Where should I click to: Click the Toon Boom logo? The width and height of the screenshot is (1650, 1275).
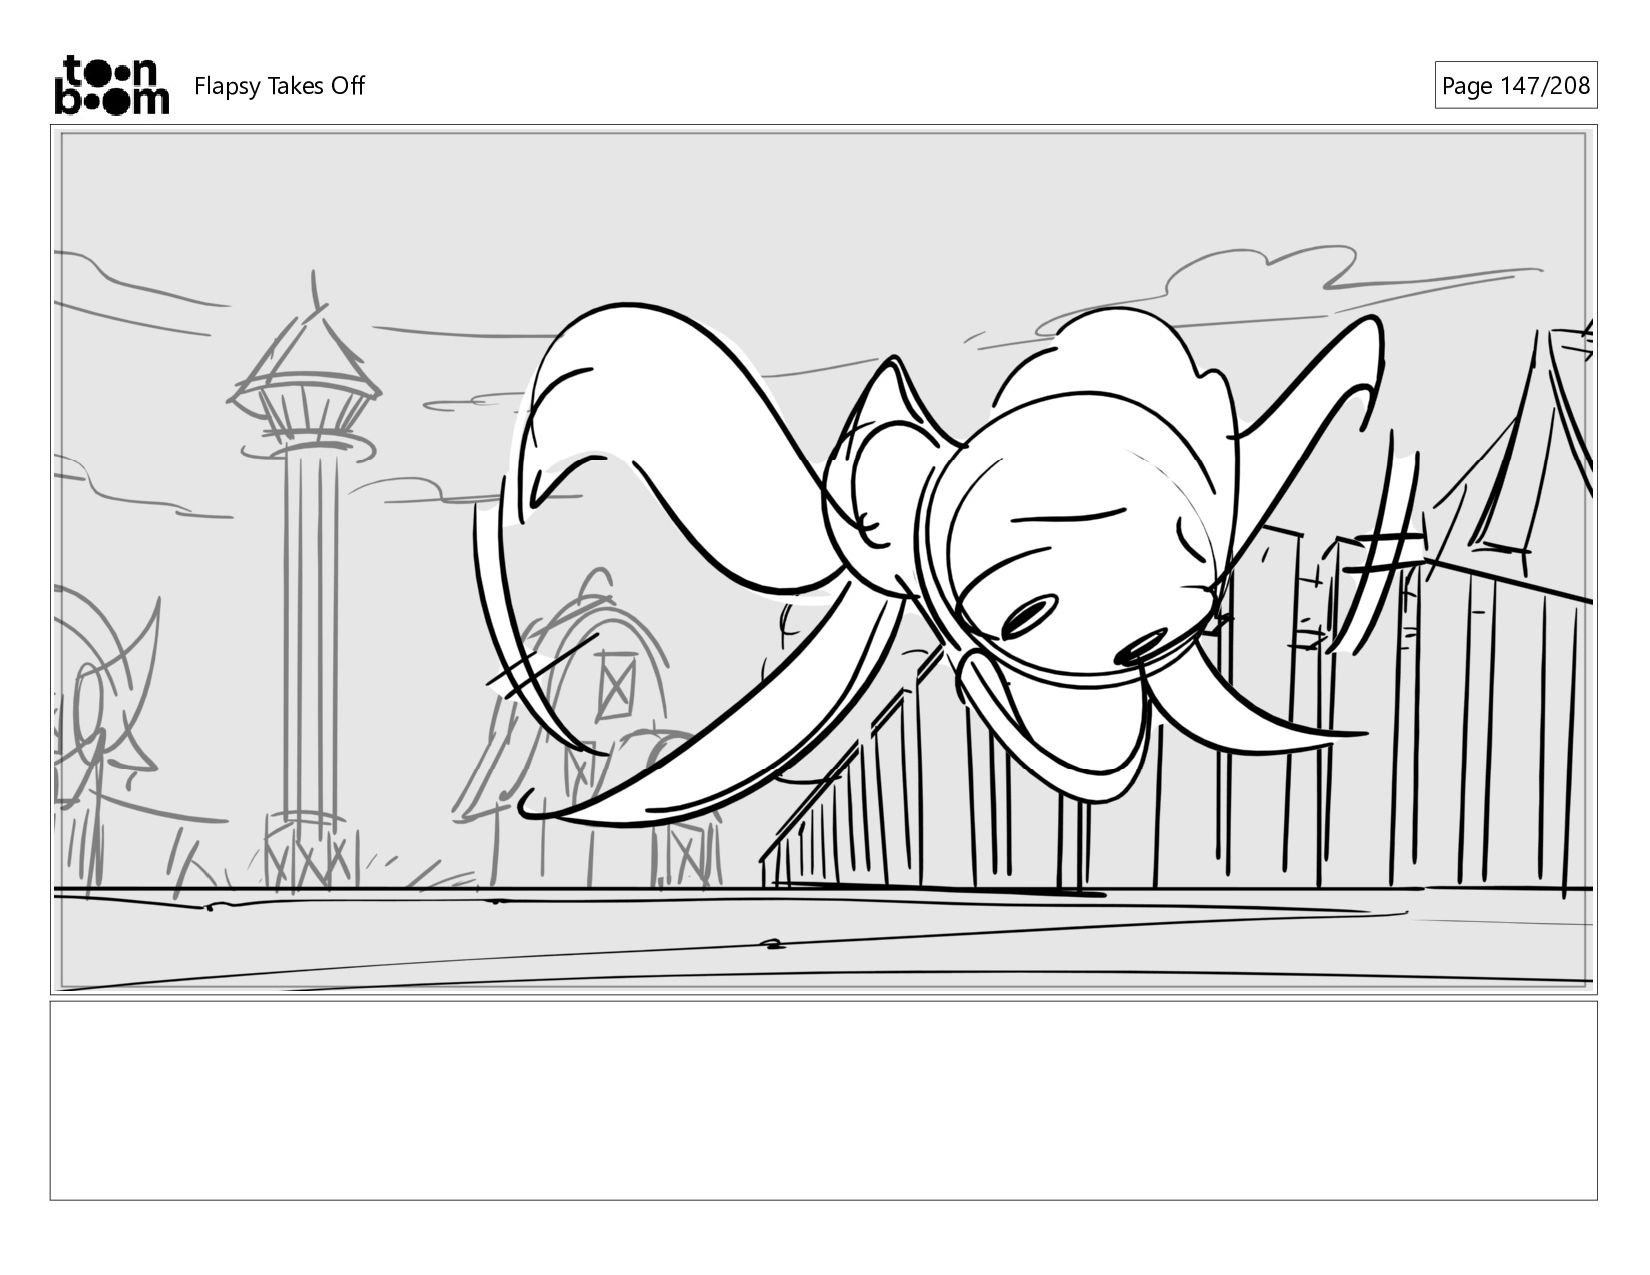tap(111, 85)
